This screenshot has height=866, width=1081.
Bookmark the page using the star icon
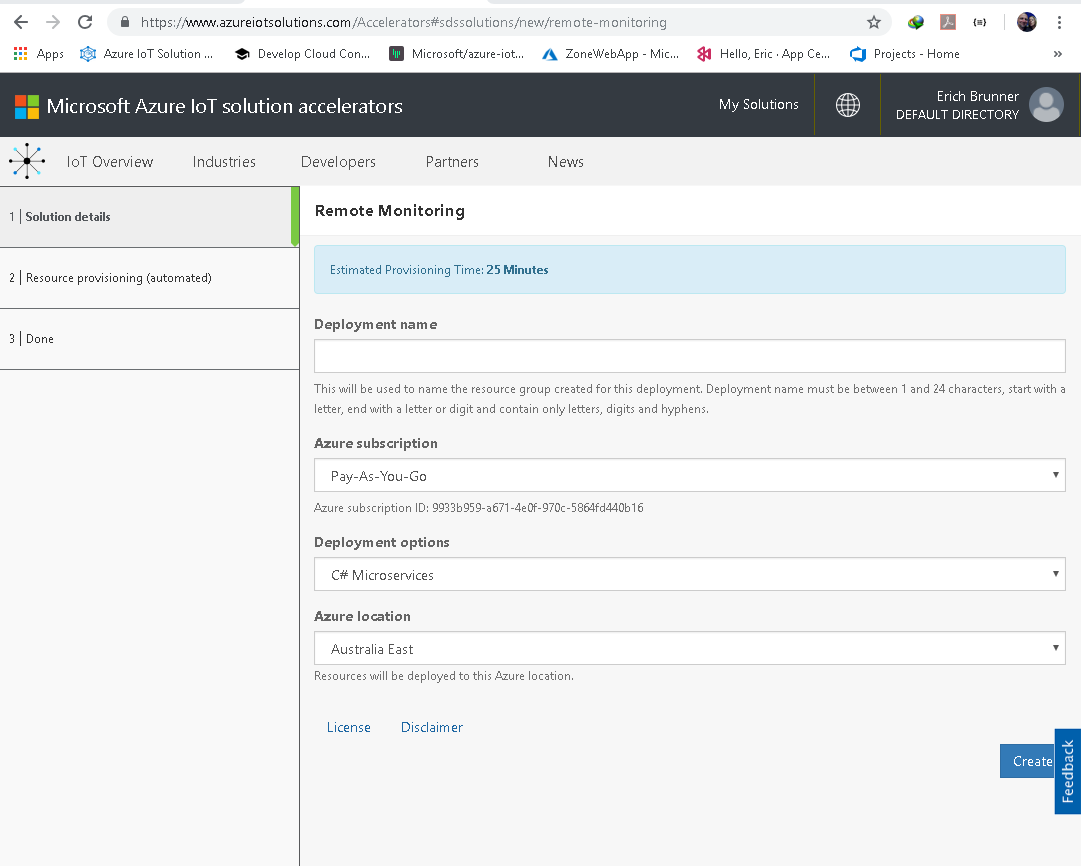[874, 21]
